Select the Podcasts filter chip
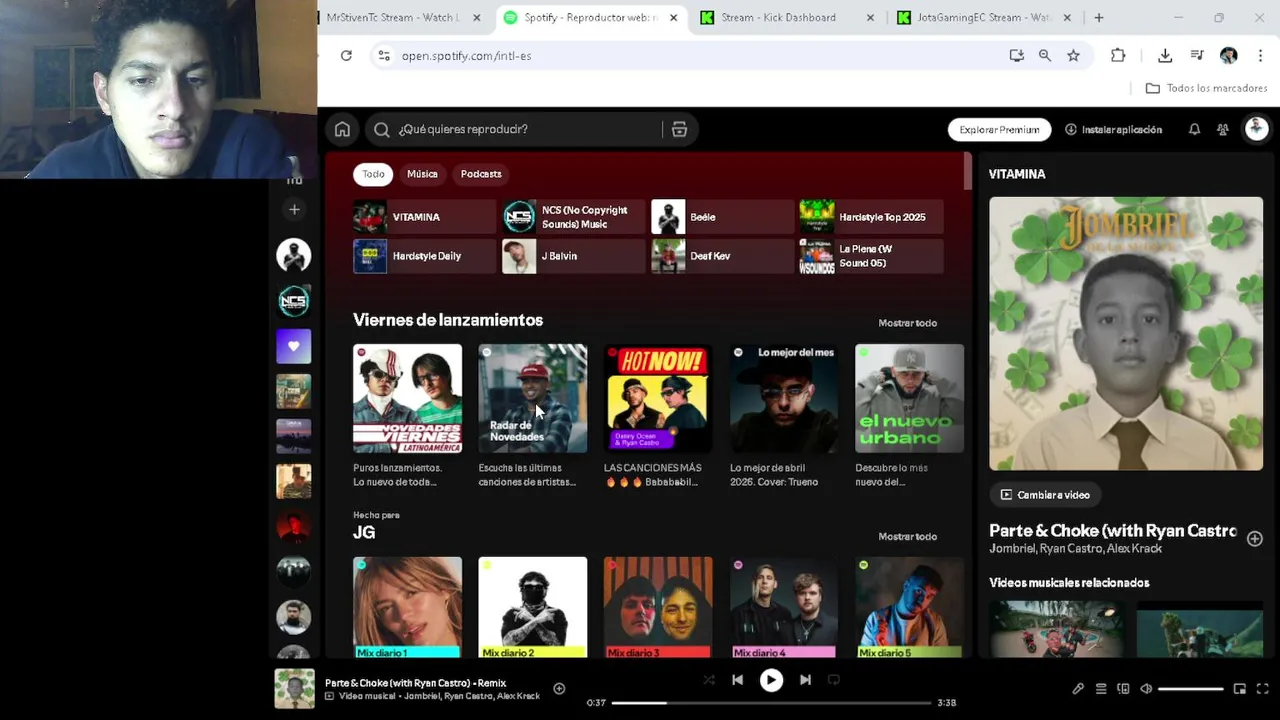 (481, 174)
